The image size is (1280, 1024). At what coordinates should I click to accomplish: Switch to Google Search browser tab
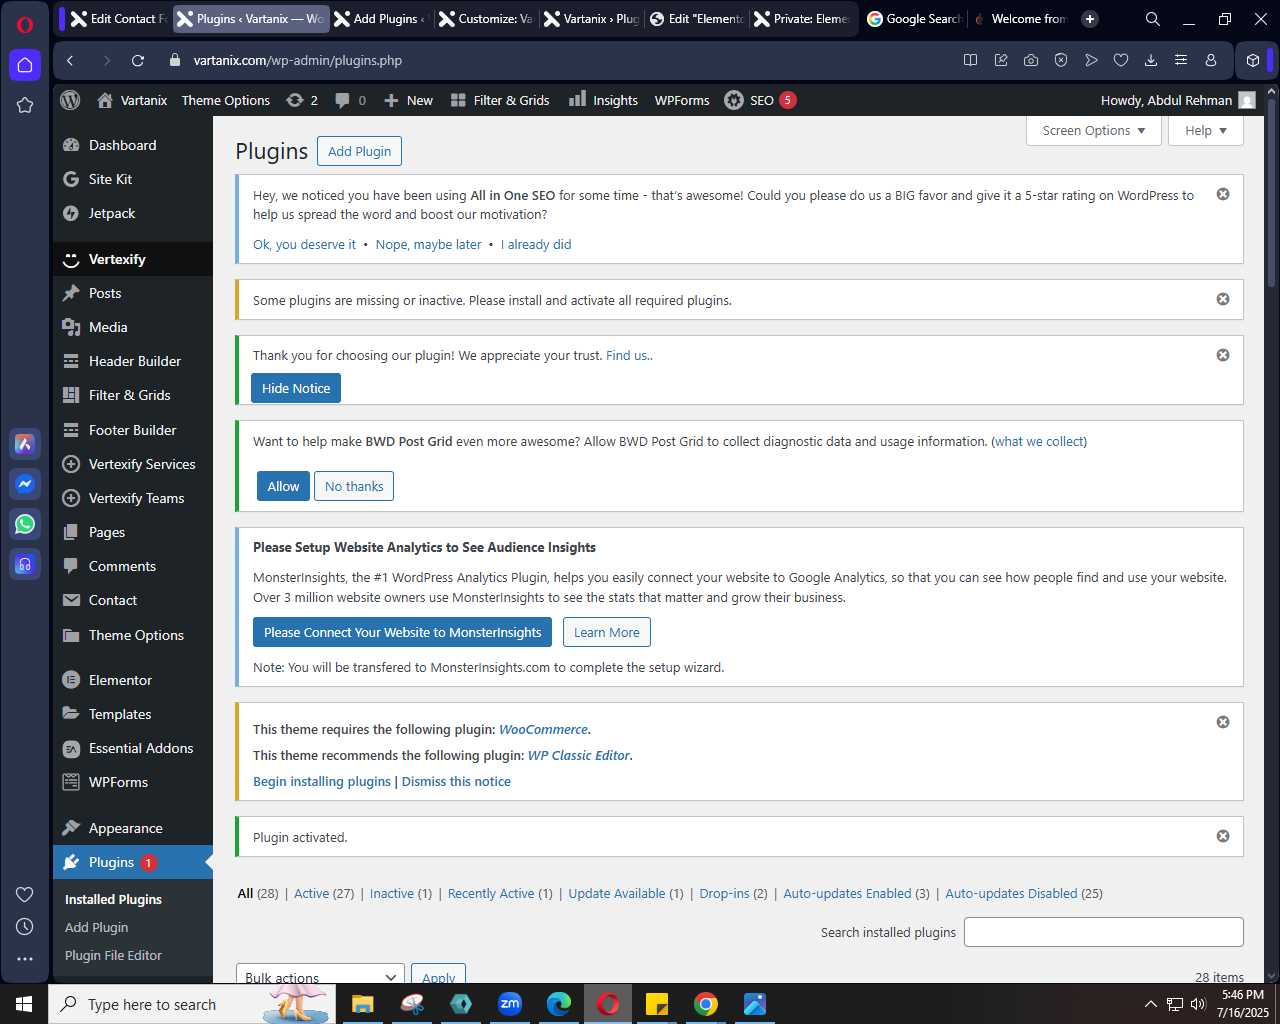coord(913,19)
